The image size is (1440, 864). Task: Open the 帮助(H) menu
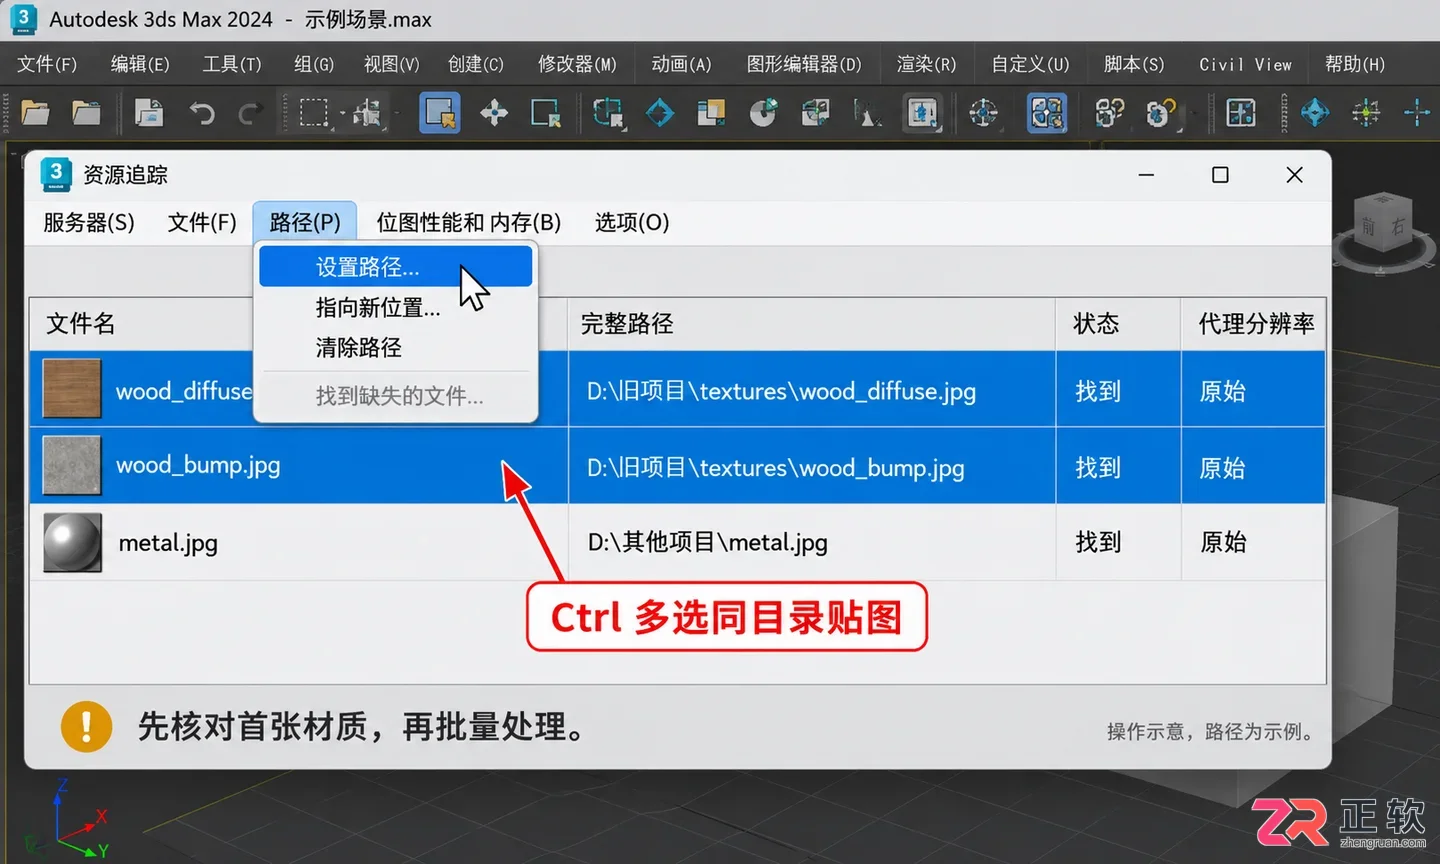(1355, 64)
